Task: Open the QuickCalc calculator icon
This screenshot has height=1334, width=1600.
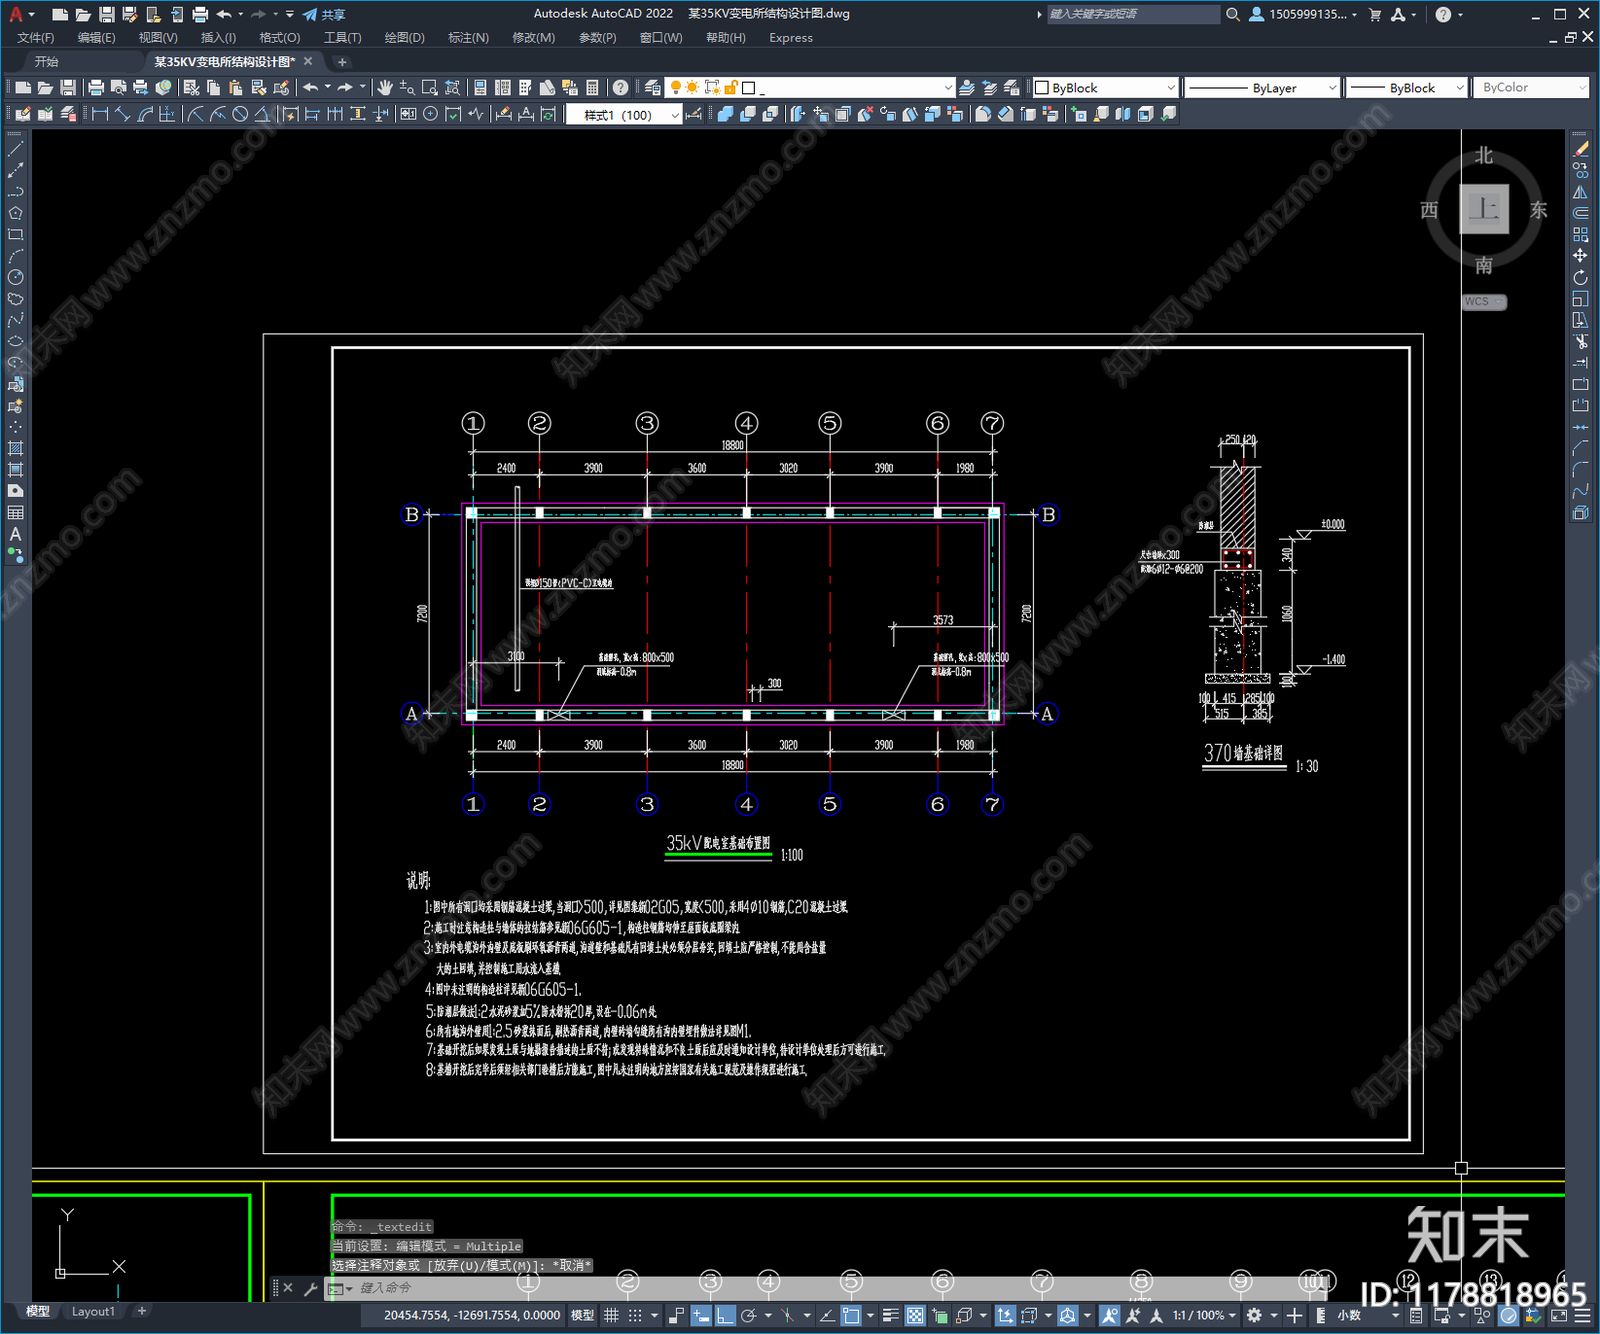Action: tap(592, 88)
